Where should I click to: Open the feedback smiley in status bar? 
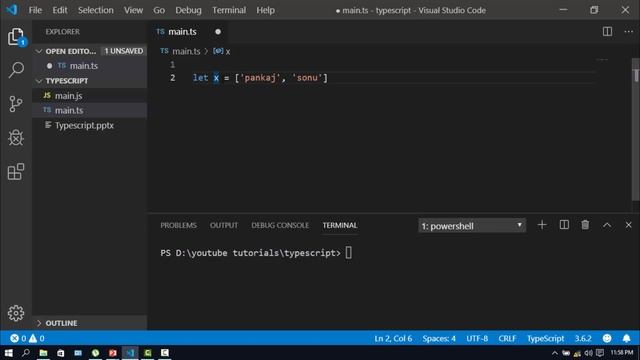[607, 338]
